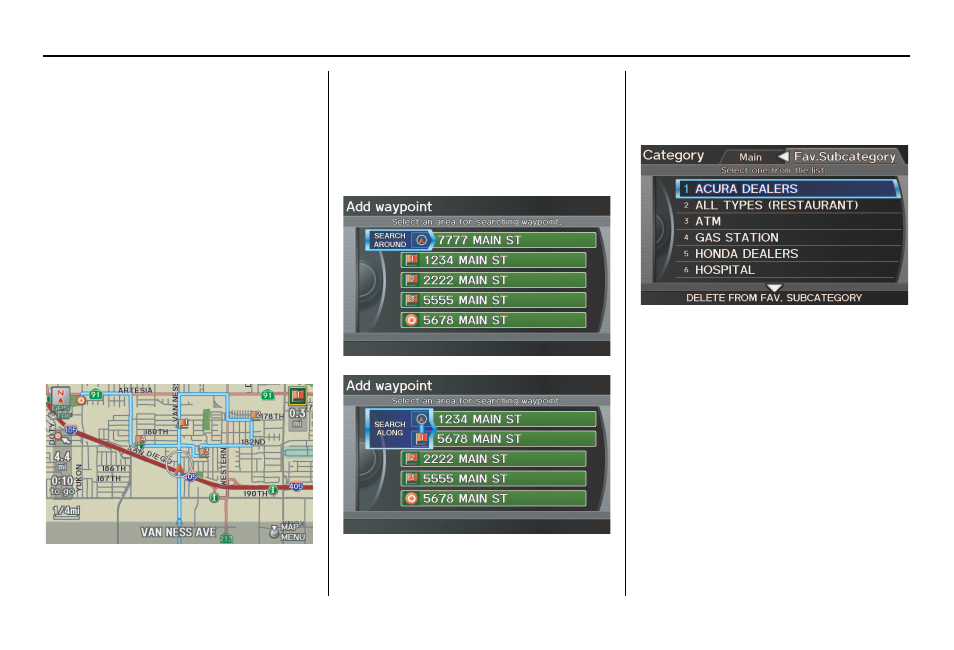This screenshot has width=954, height=650.
Task: Choose destination 5678 MAIN ST at bottom of Search Along list
Action: pyautogui.click(x=493, y=498)
